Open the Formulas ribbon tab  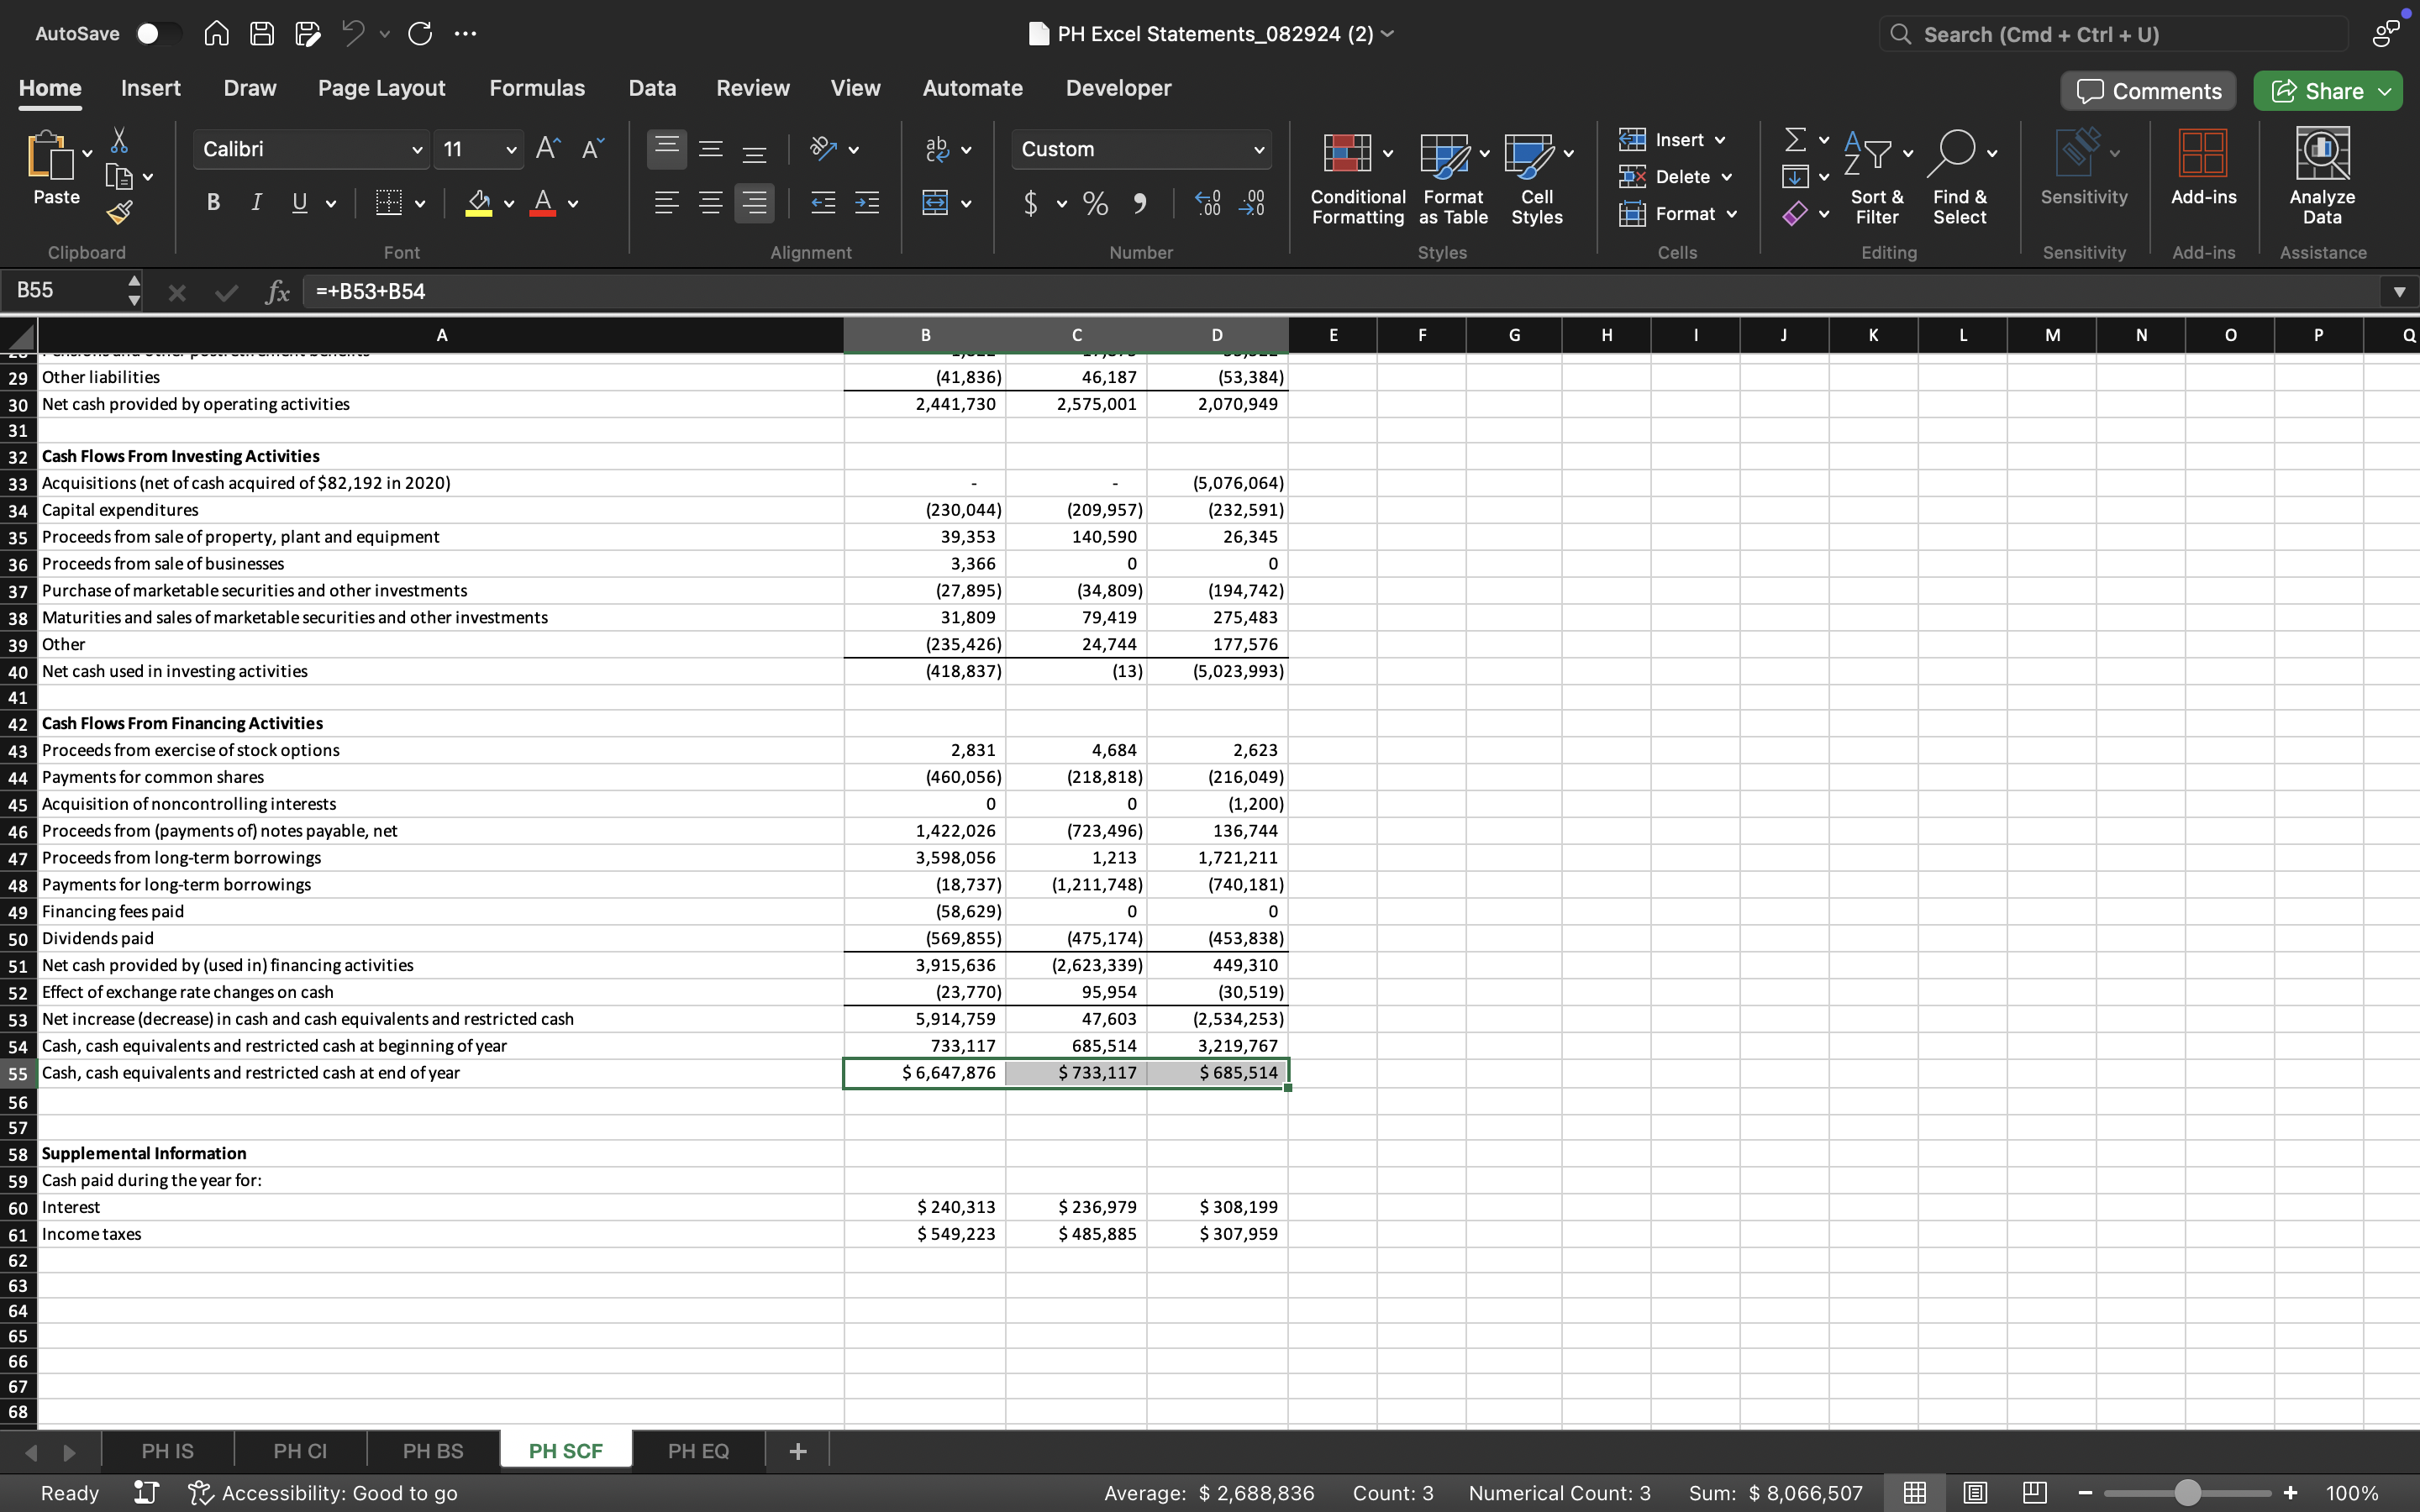(537, 88)
